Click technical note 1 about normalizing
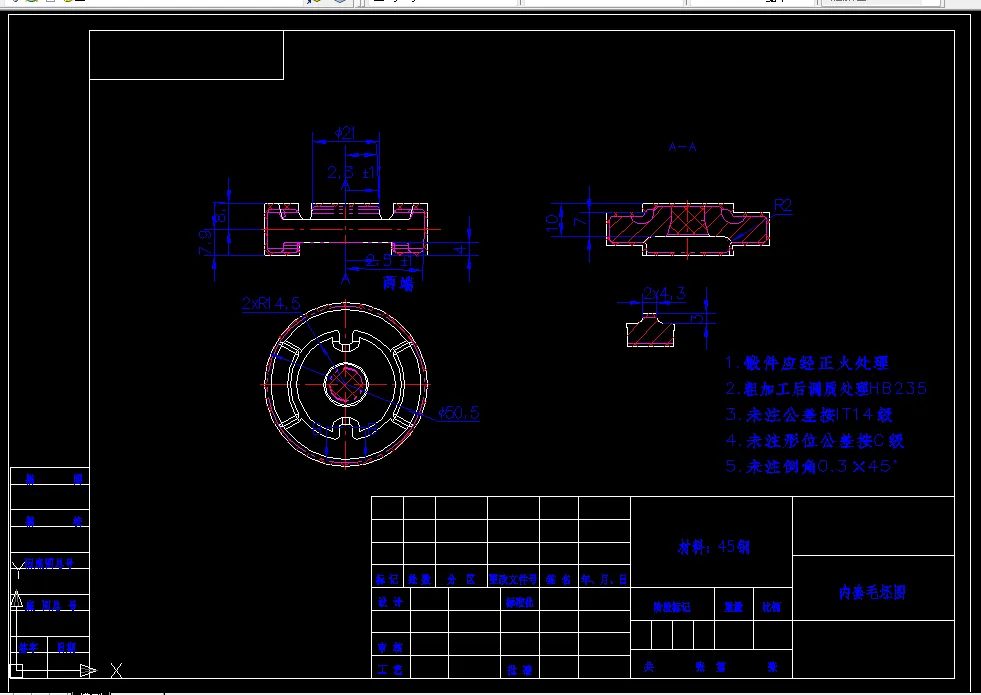The width and height of the screenshot is (981, 695). [x=806, y=363]
